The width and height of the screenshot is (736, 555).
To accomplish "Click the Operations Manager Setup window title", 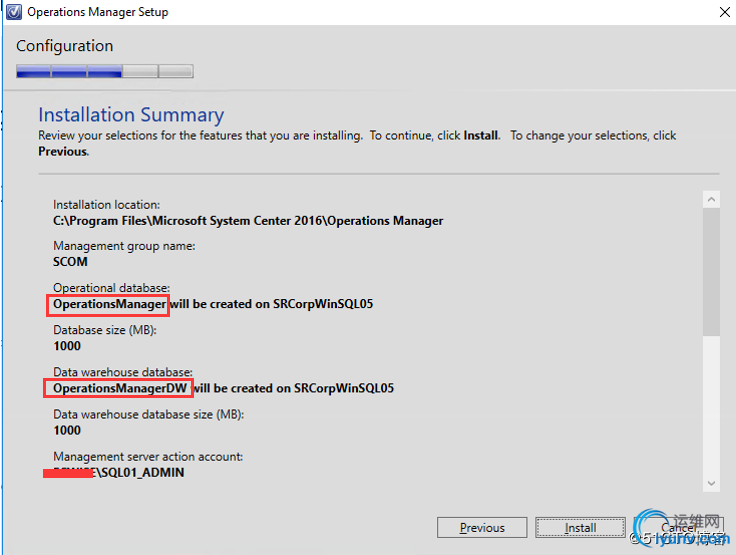I will pos(98,12).
